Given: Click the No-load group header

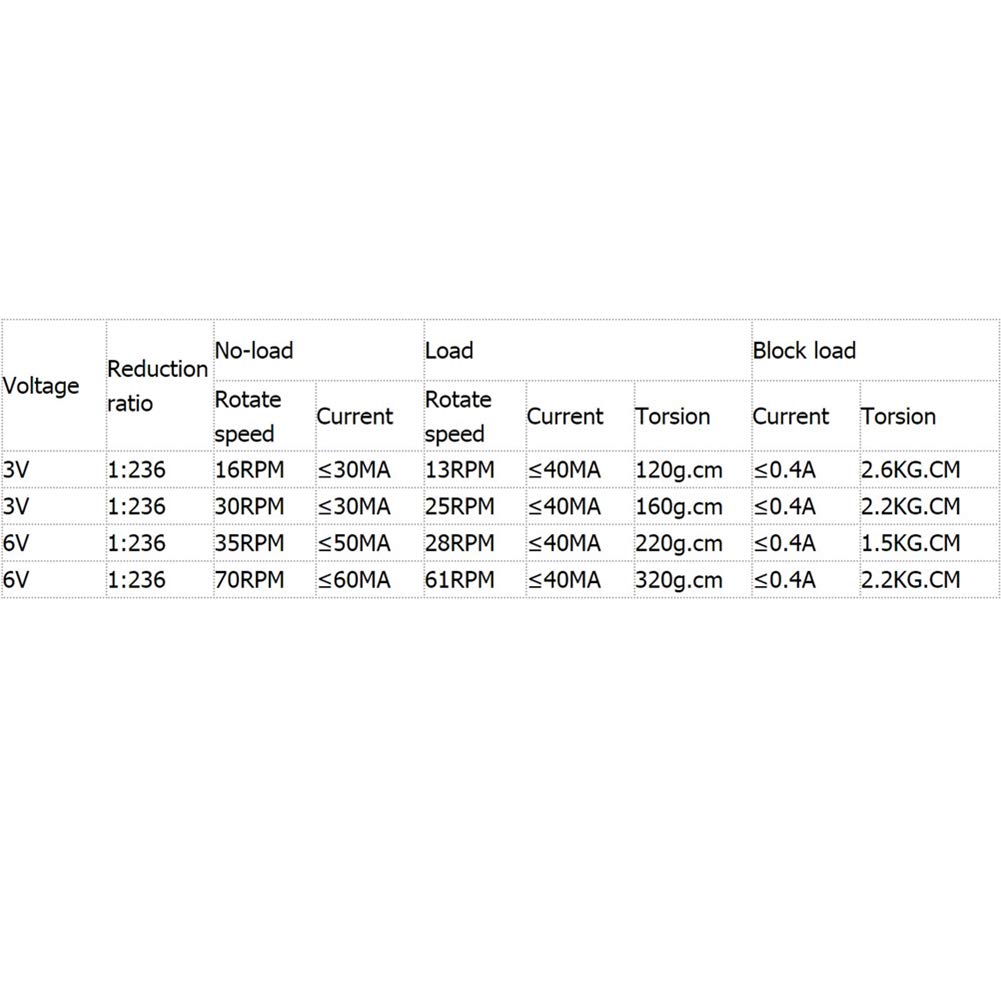Looking at the screenshot, I should (x=318, y=350).
